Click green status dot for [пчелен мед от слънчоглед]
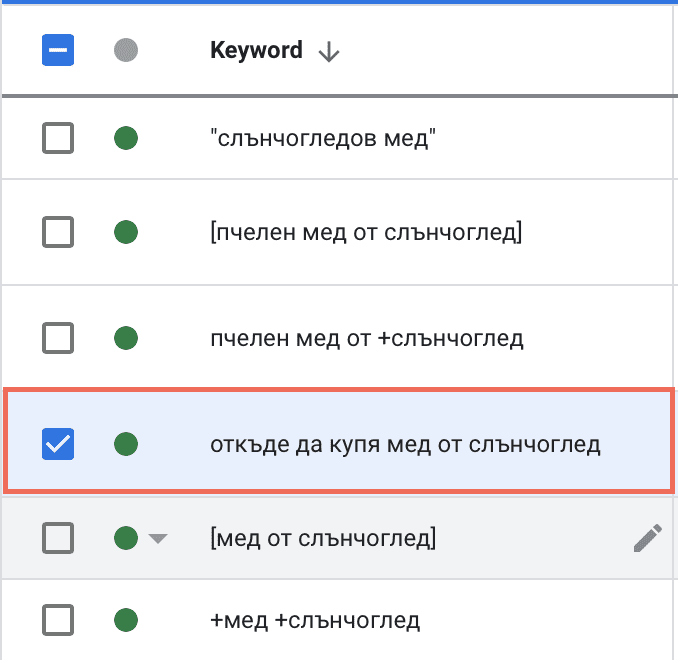 126,233
